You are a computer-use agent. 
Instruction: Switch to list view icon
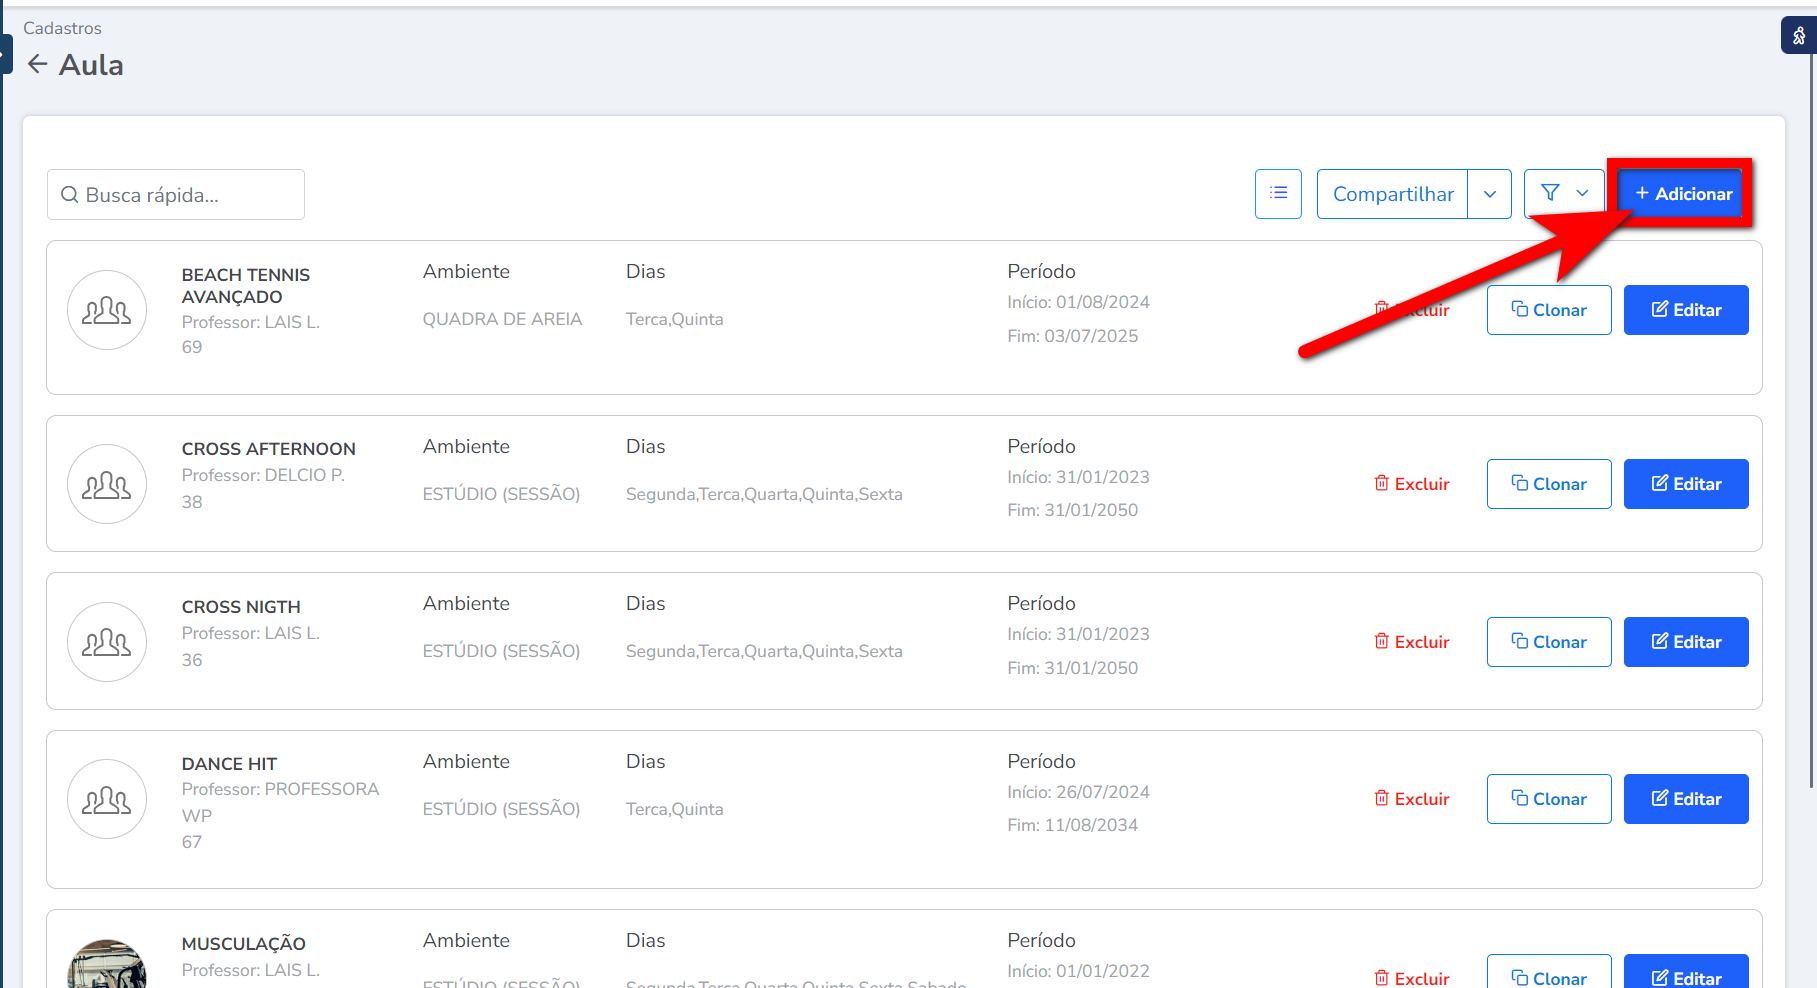[1278, 194]
